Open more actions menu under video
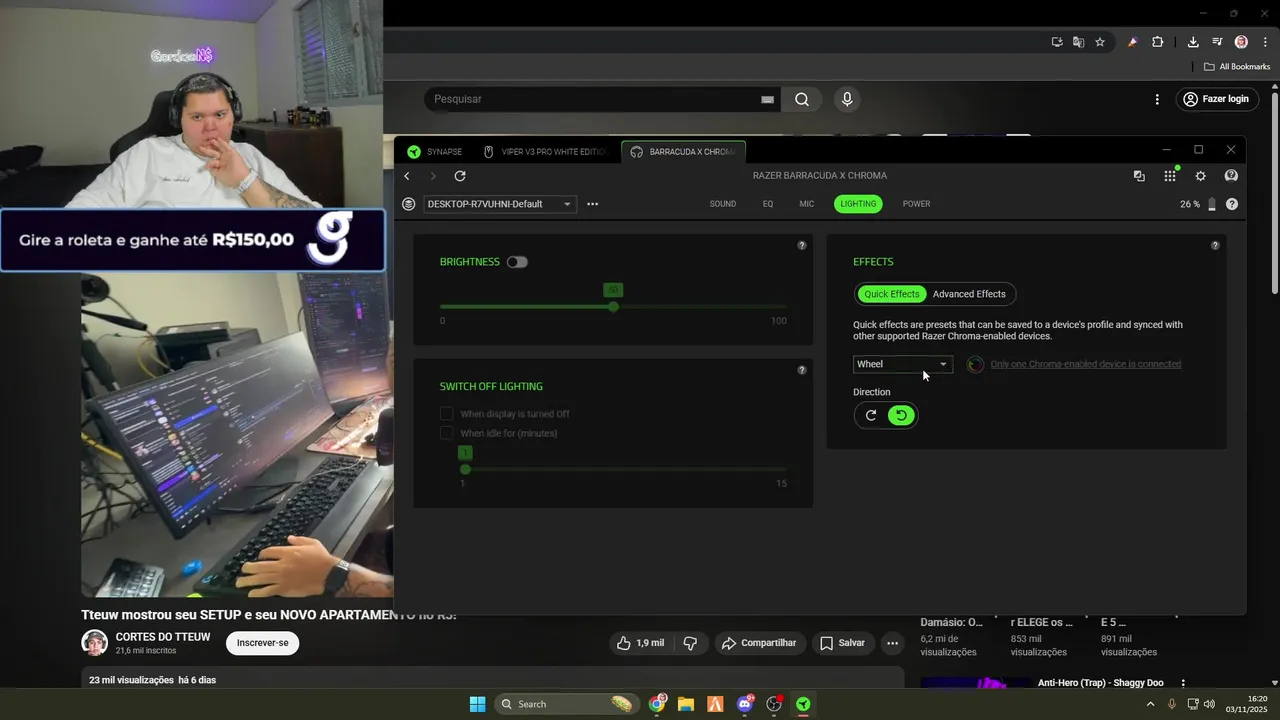Screen dimensions: 1280x720 click(x=892, y=643)
